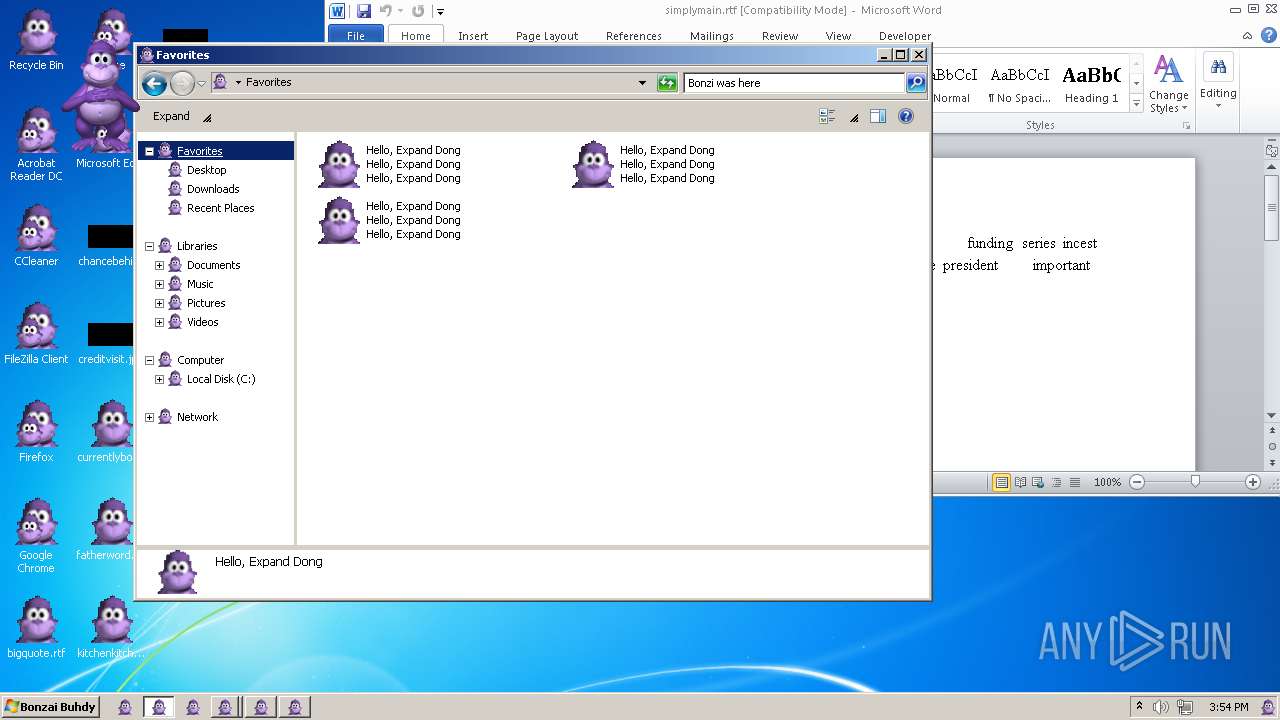Apply No Spacing style

[1019, 84]
